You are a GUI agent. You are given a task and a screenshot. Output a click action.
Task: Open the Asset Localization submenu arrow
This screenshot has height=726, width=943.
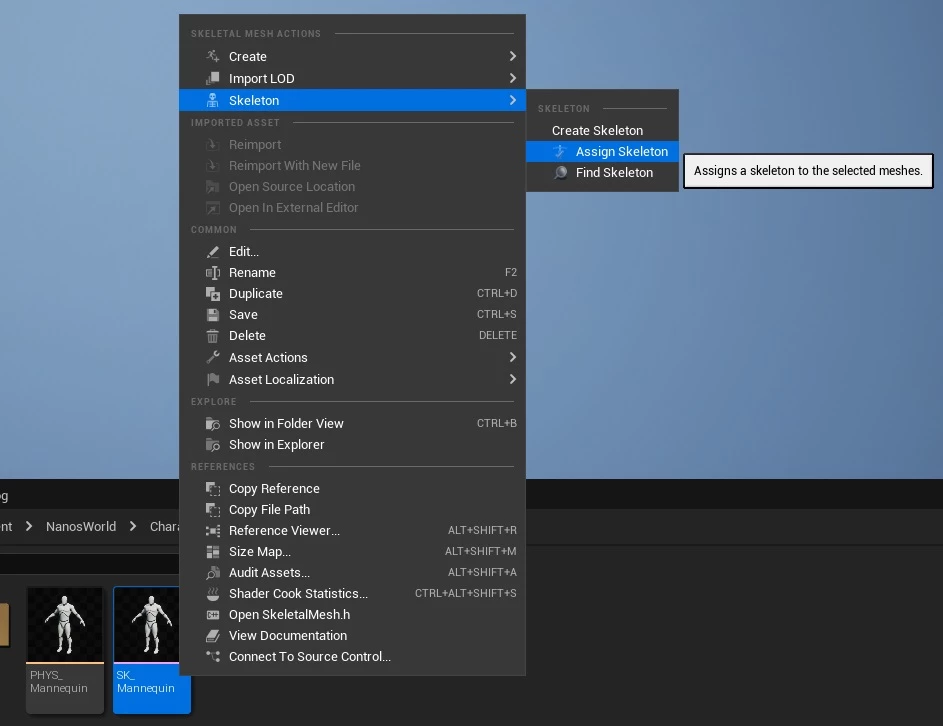512,380
